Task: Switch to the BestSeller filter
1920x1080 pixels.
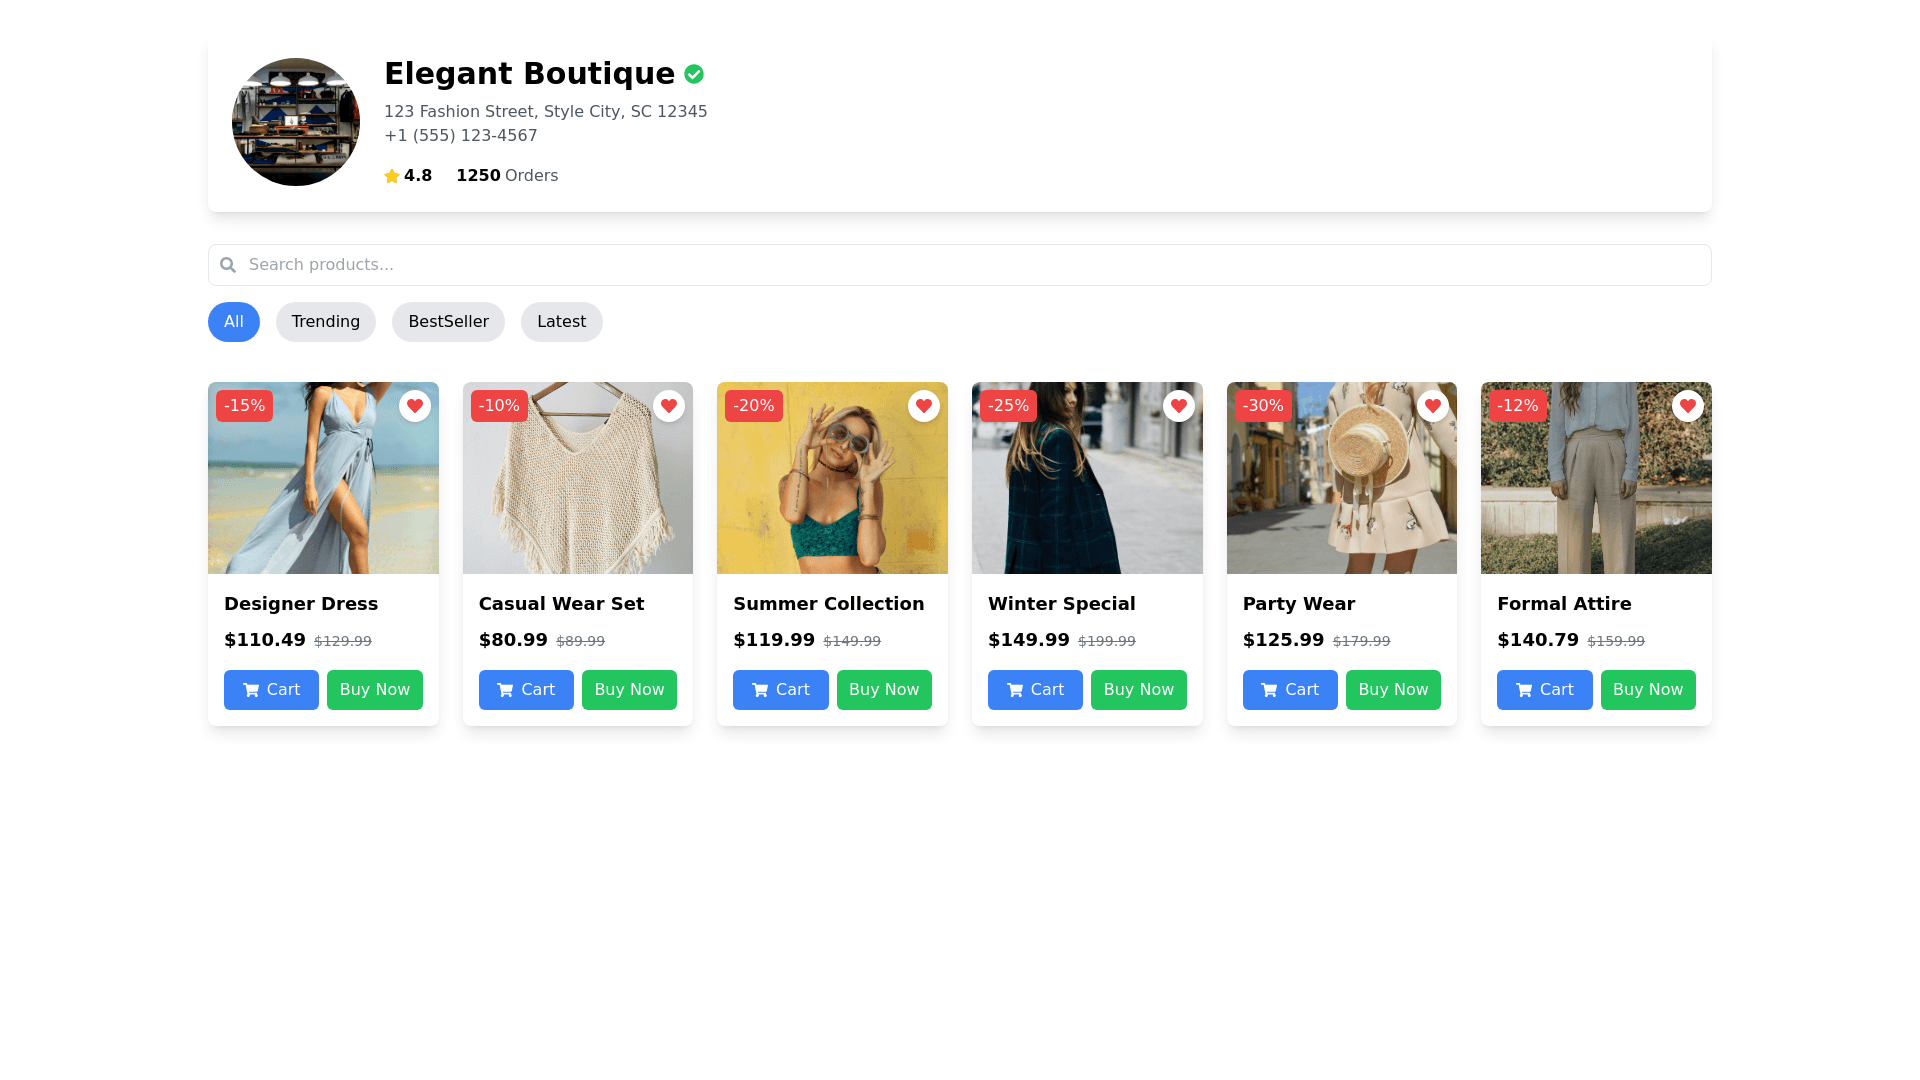Action: (448, 322)
